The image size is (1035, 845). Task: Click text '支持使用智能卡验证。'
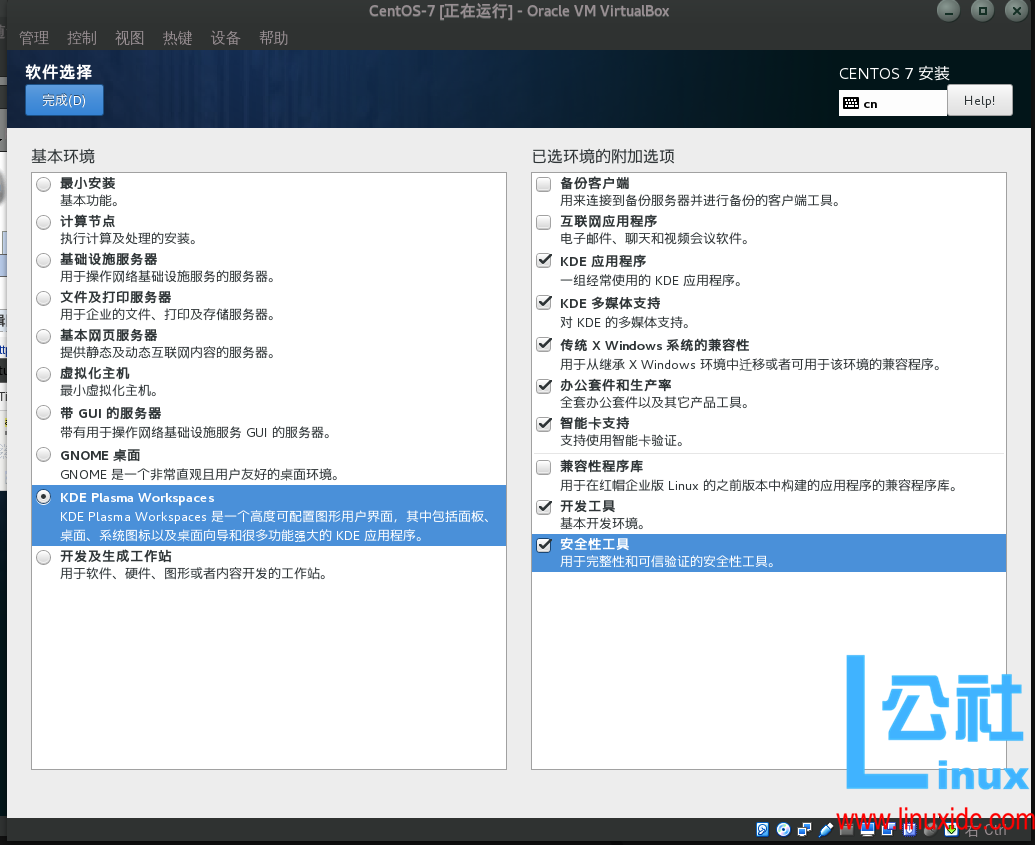coord(622,440)
